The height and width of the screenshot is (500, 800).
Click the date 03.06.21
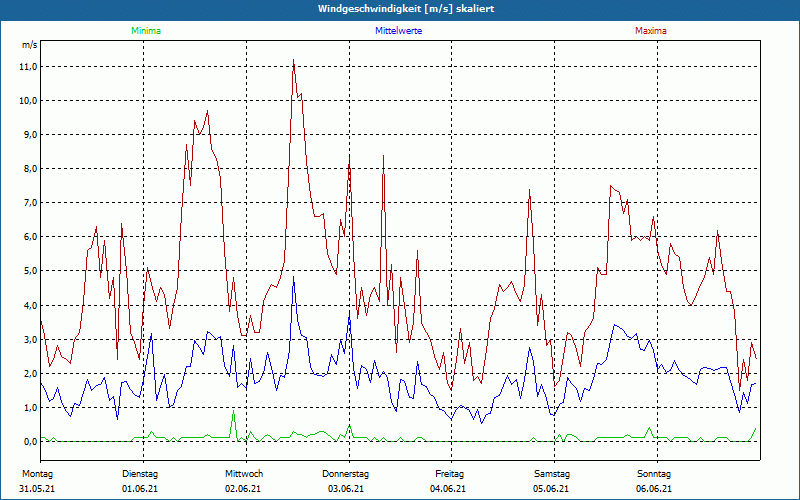tap(346, 489)
